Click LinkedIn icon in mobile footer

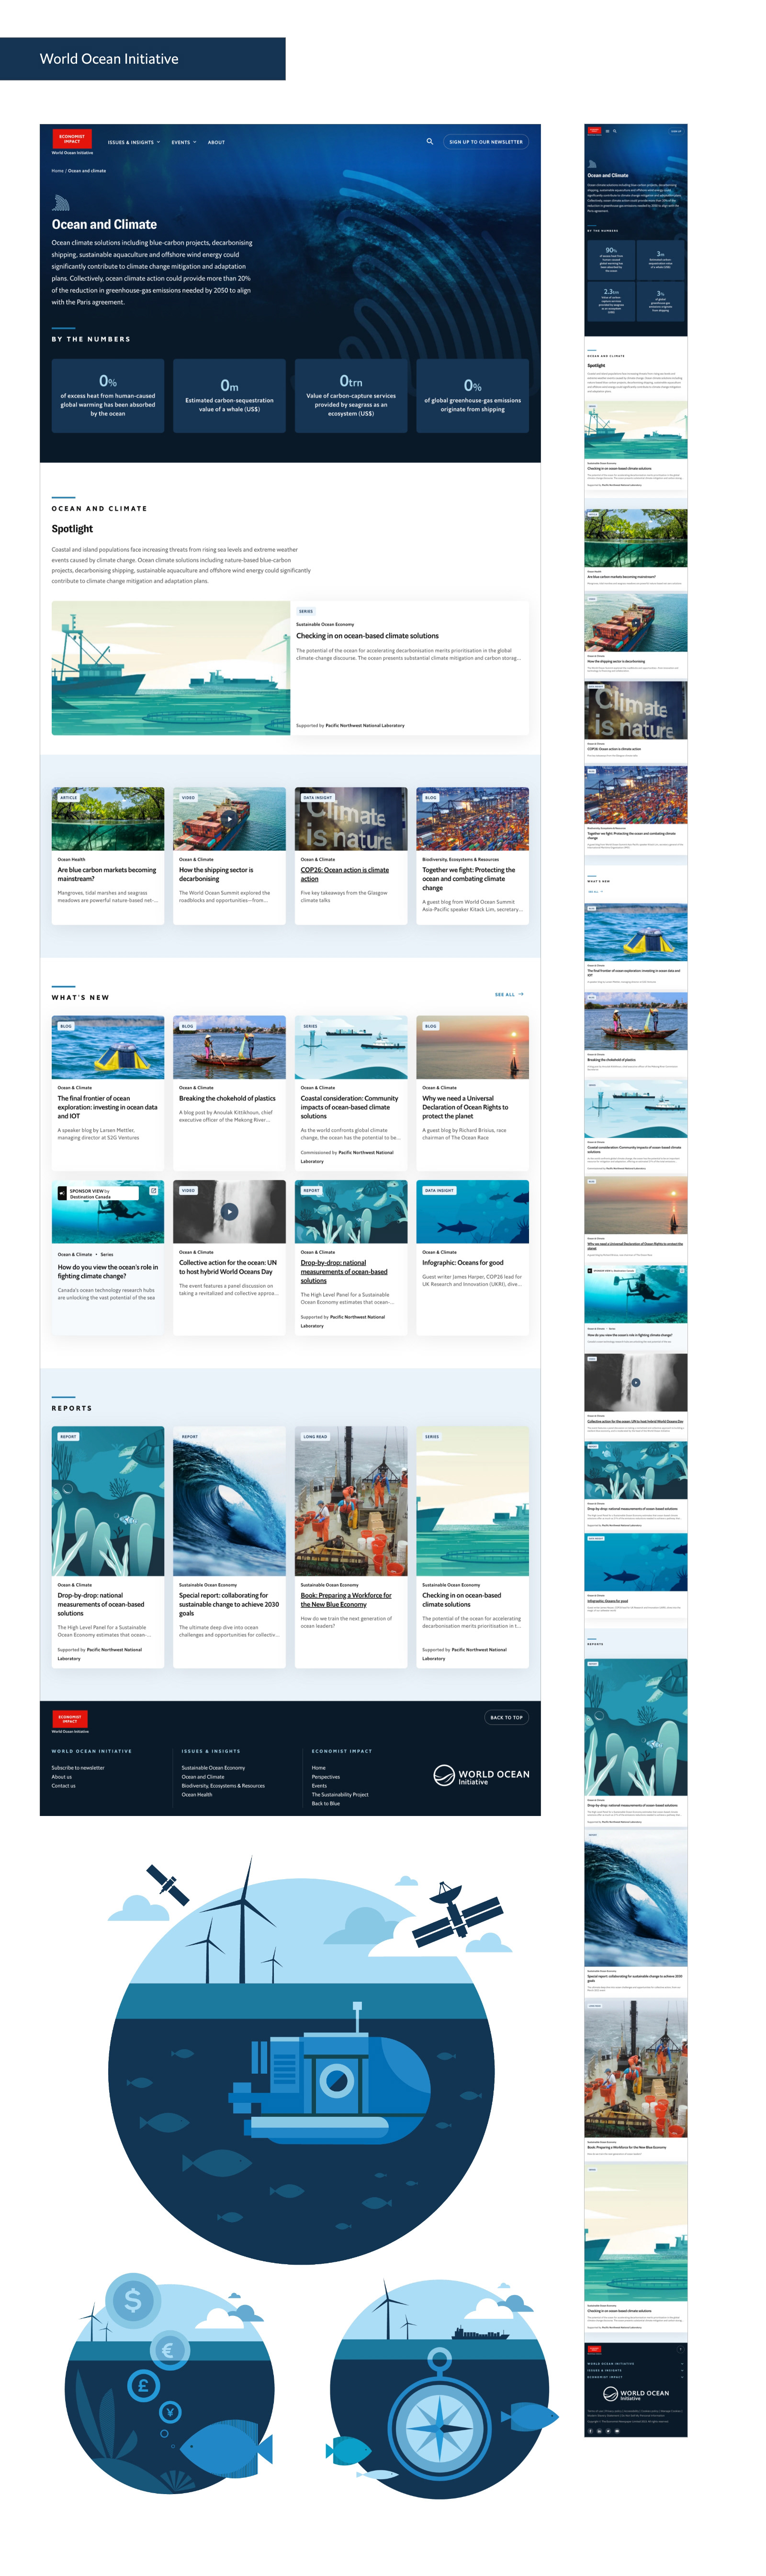click(599, 2430)
